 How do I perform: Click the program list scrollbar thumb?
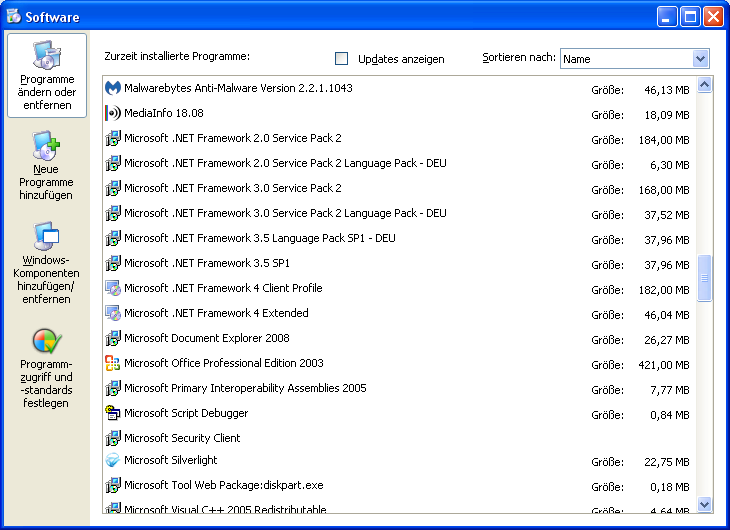coord(704,278)
